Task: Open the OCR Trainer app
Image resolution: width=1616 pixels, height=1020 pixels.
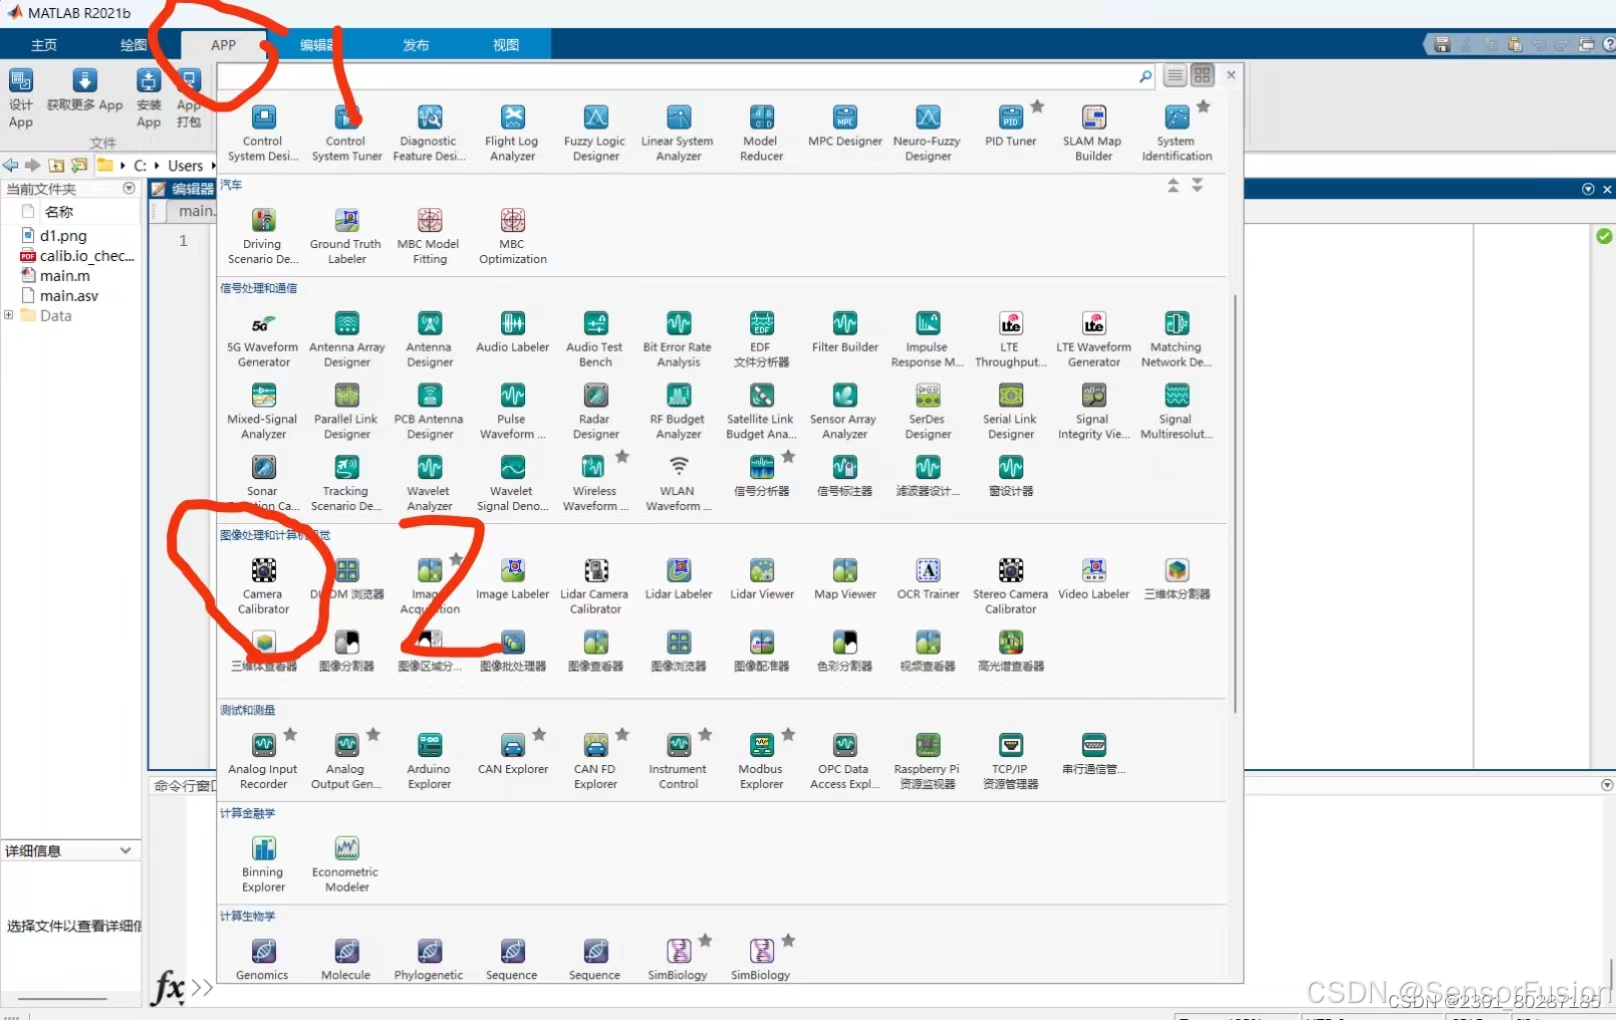Action: [928, 579]
